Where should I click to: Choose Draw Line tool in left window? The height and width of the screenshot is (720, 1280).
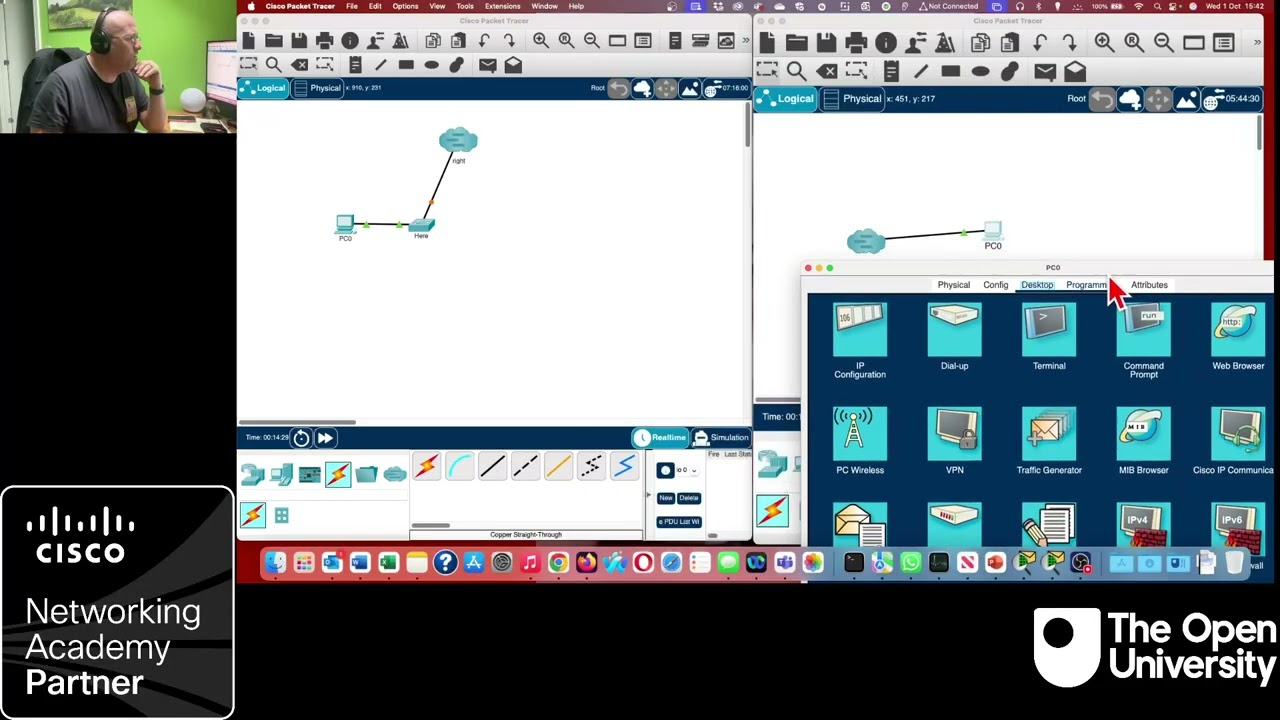click(x=380, y=65)
